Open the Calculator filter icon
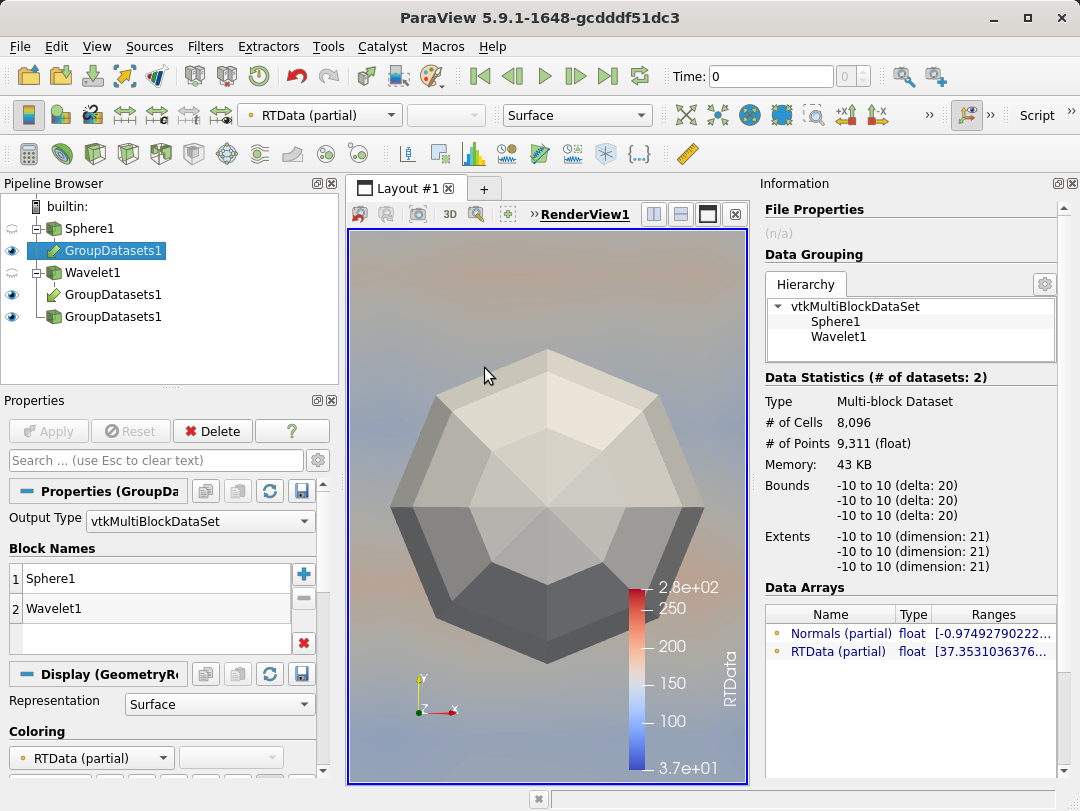Screen dimensions: 1080x811 (x=29, y=154)
